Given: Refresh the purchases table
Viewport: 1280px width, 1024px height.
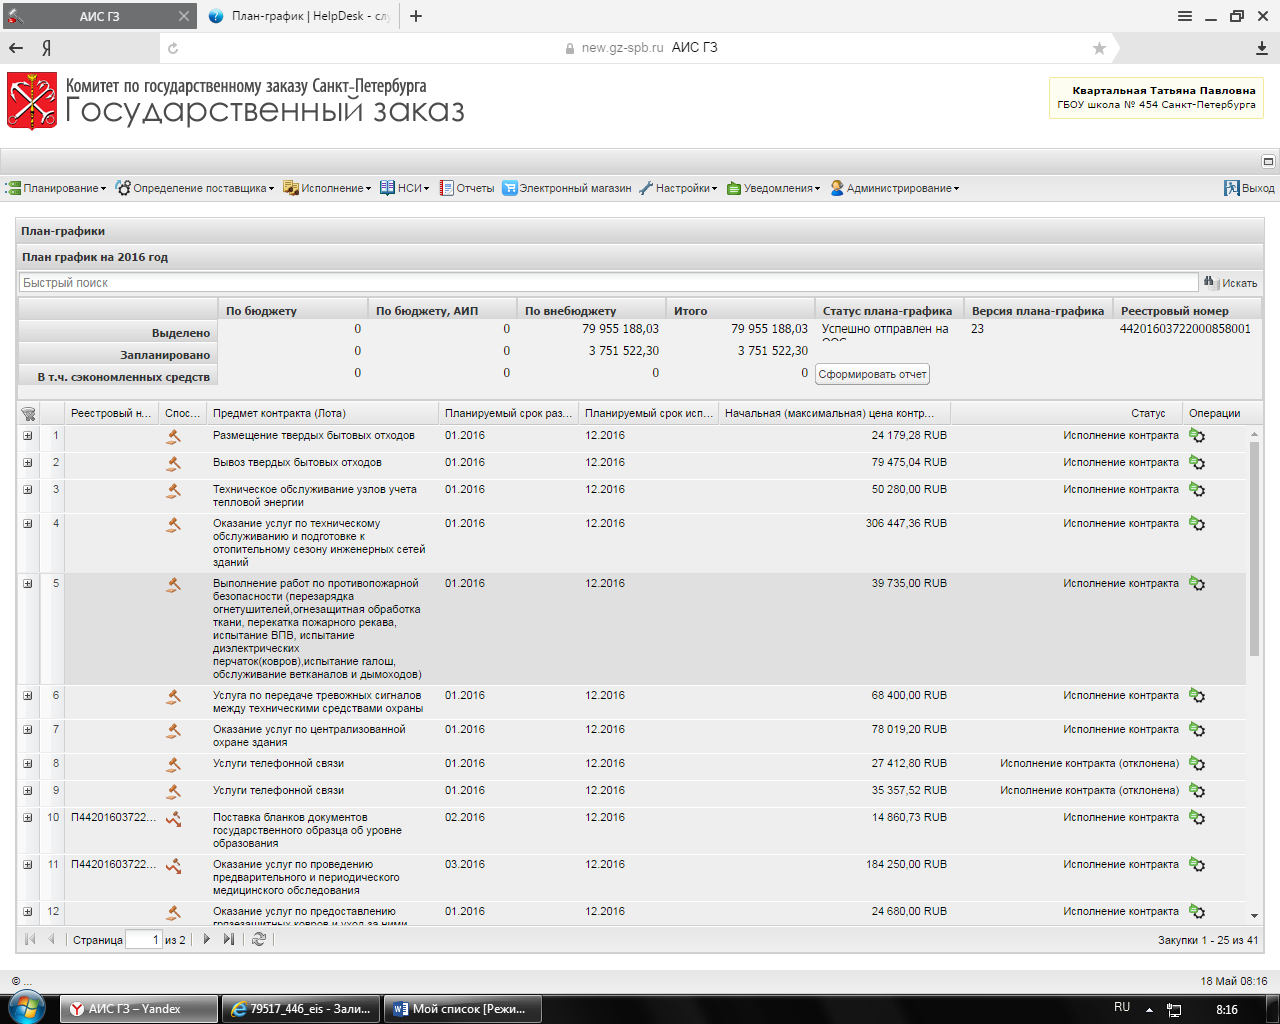Looking at the screenshot, I should [x=259, y=939].
